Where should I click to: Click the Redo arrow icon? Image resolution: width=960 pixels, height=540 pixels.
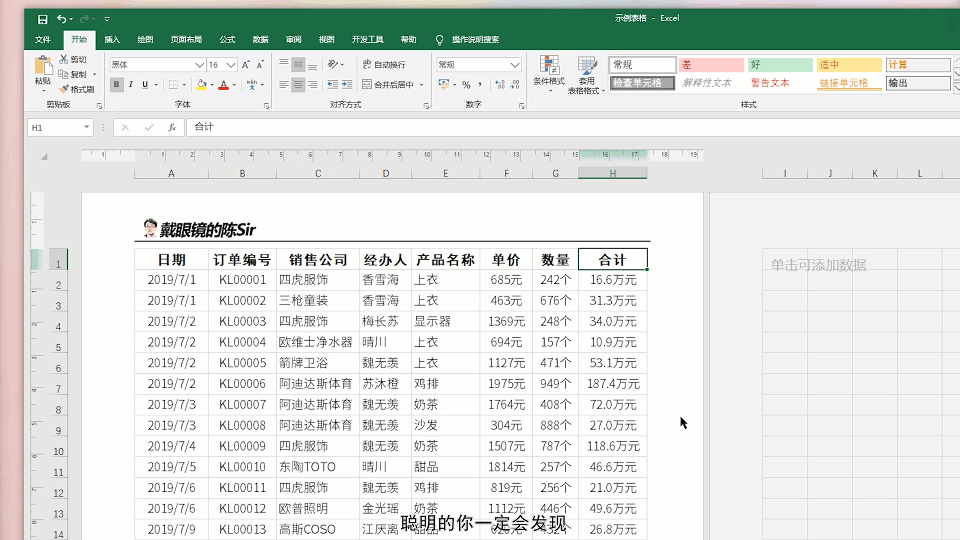(x=84, y=19)
